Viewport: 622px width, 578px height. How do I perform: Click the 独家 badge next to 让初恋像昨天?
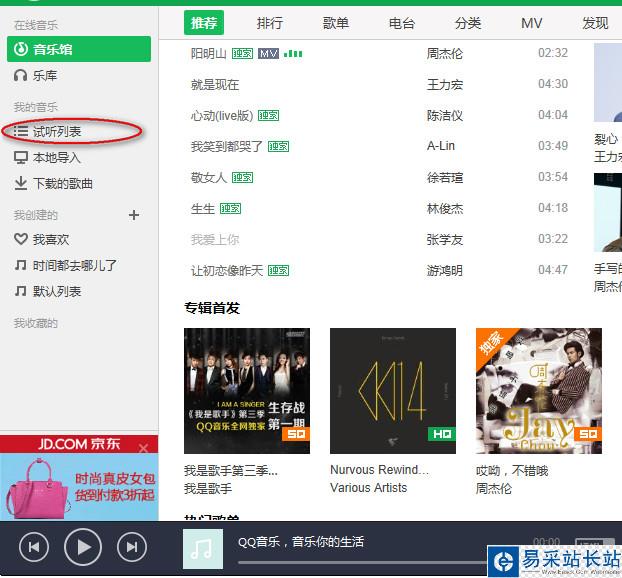tap(278, 271)
